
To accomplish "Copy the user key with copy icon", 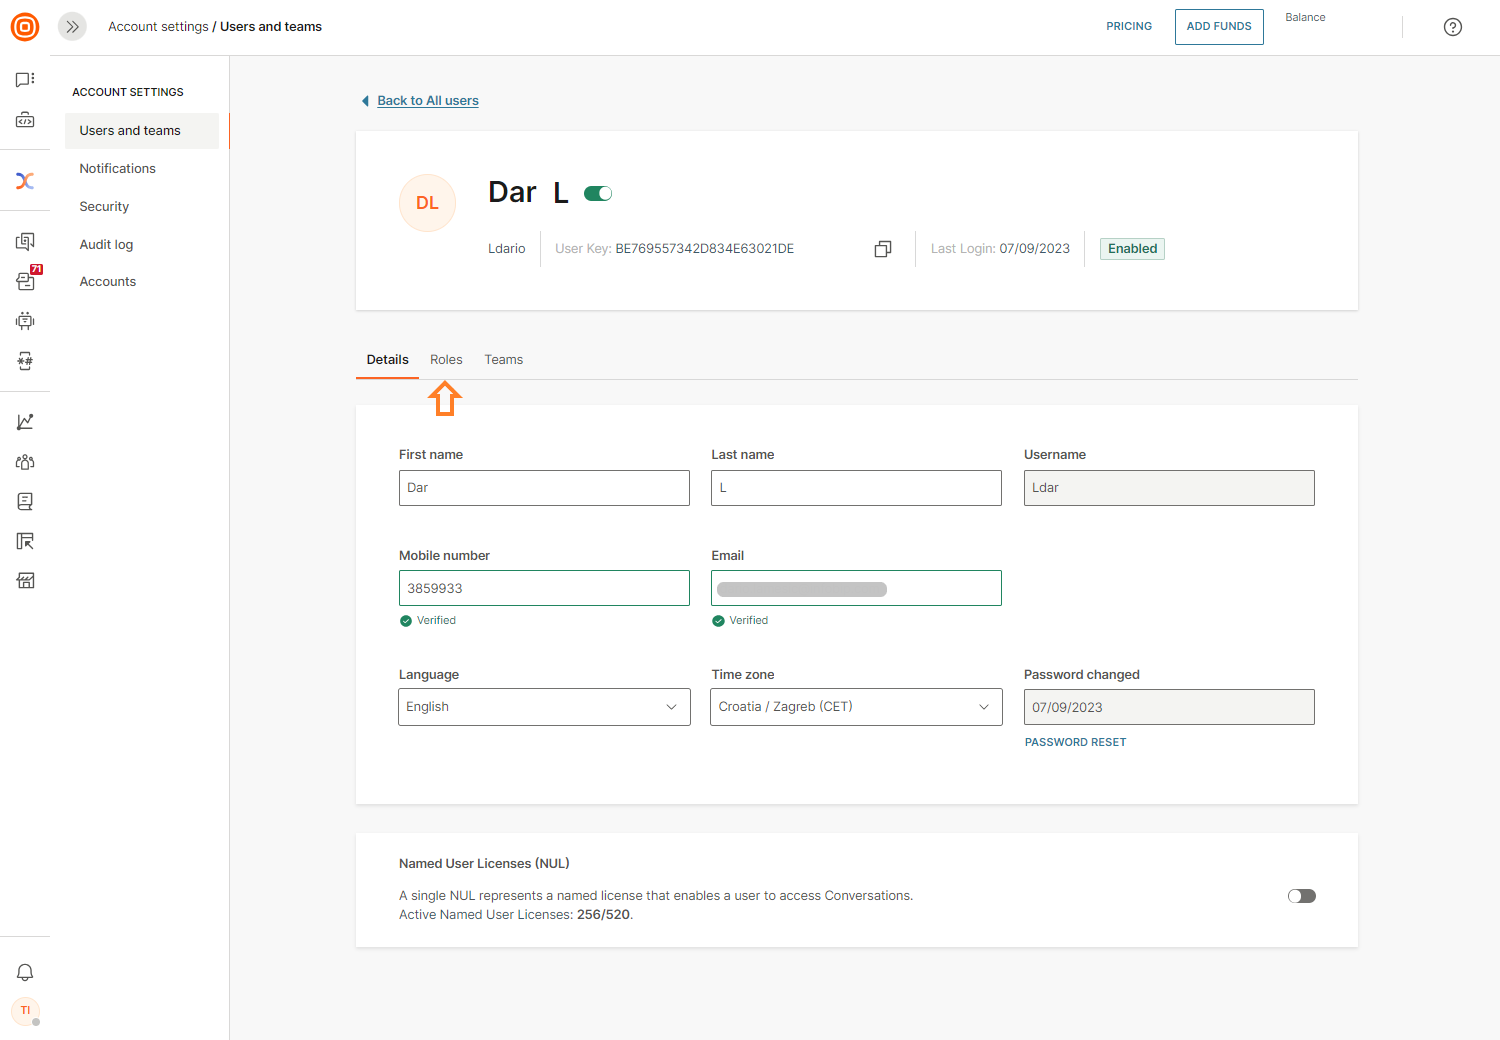I will (883, 249).
